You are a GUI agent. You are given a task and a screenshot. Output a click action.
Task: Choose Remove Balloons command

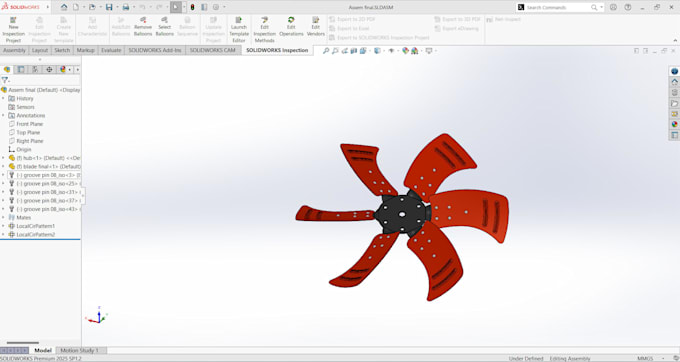point(143,26)
